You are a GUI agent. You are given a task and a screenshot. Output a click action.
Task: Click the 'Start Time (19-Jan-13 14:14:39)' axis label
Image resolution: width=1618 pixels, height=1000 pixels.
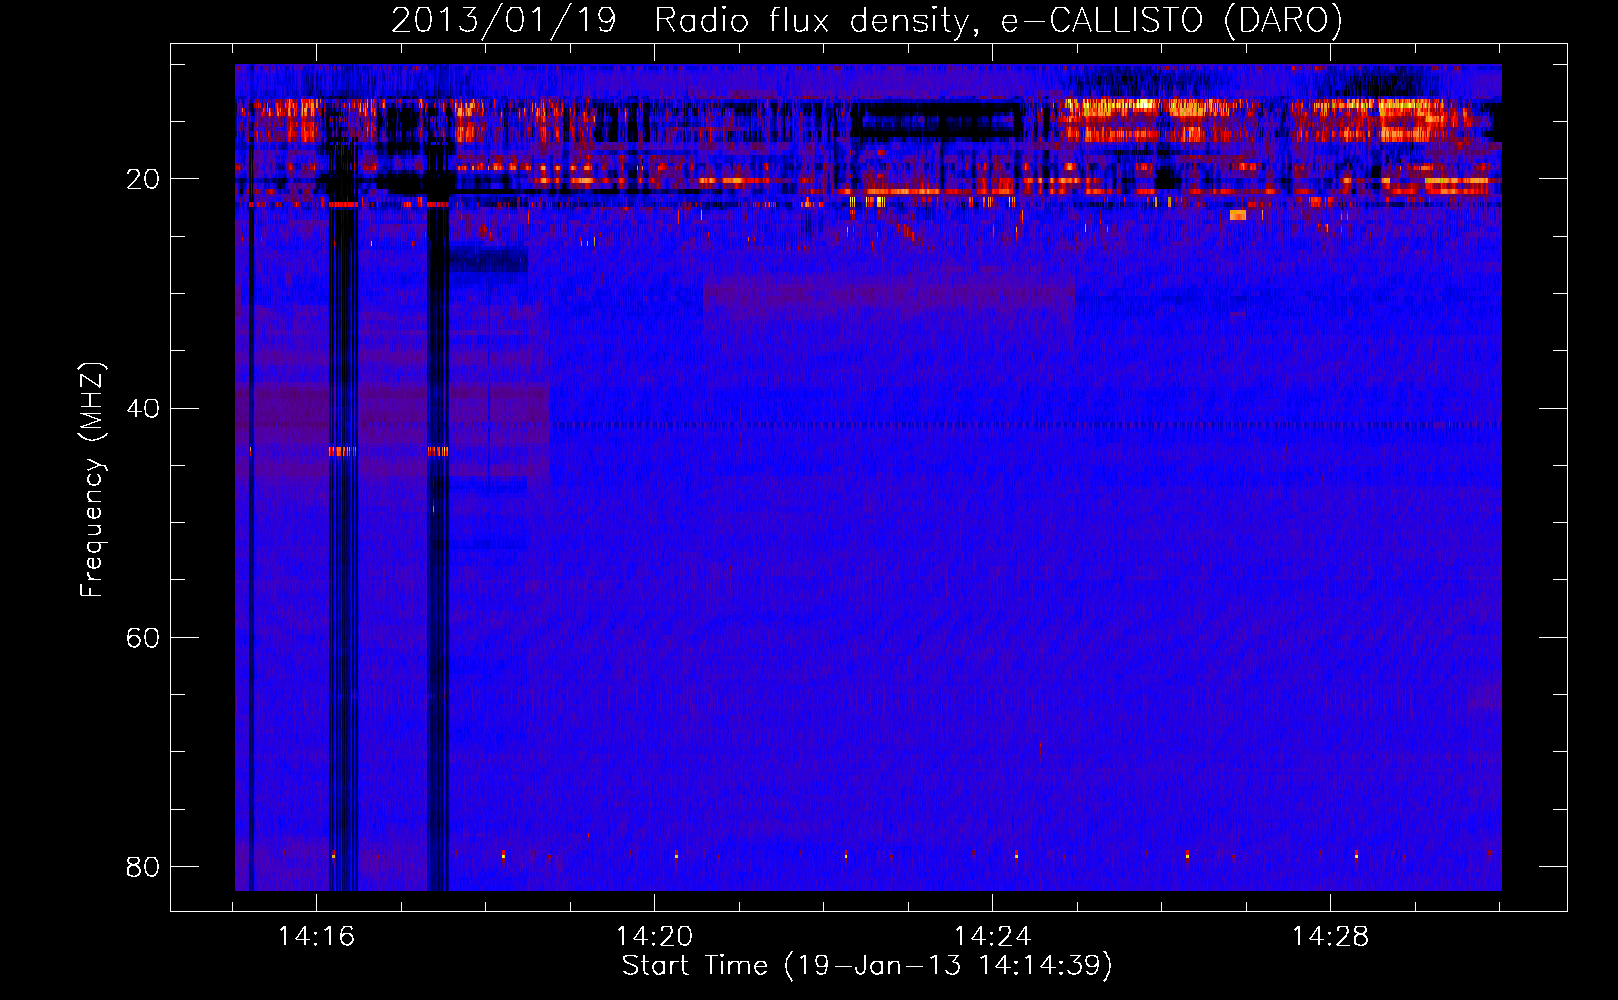[x=867, y=966]
